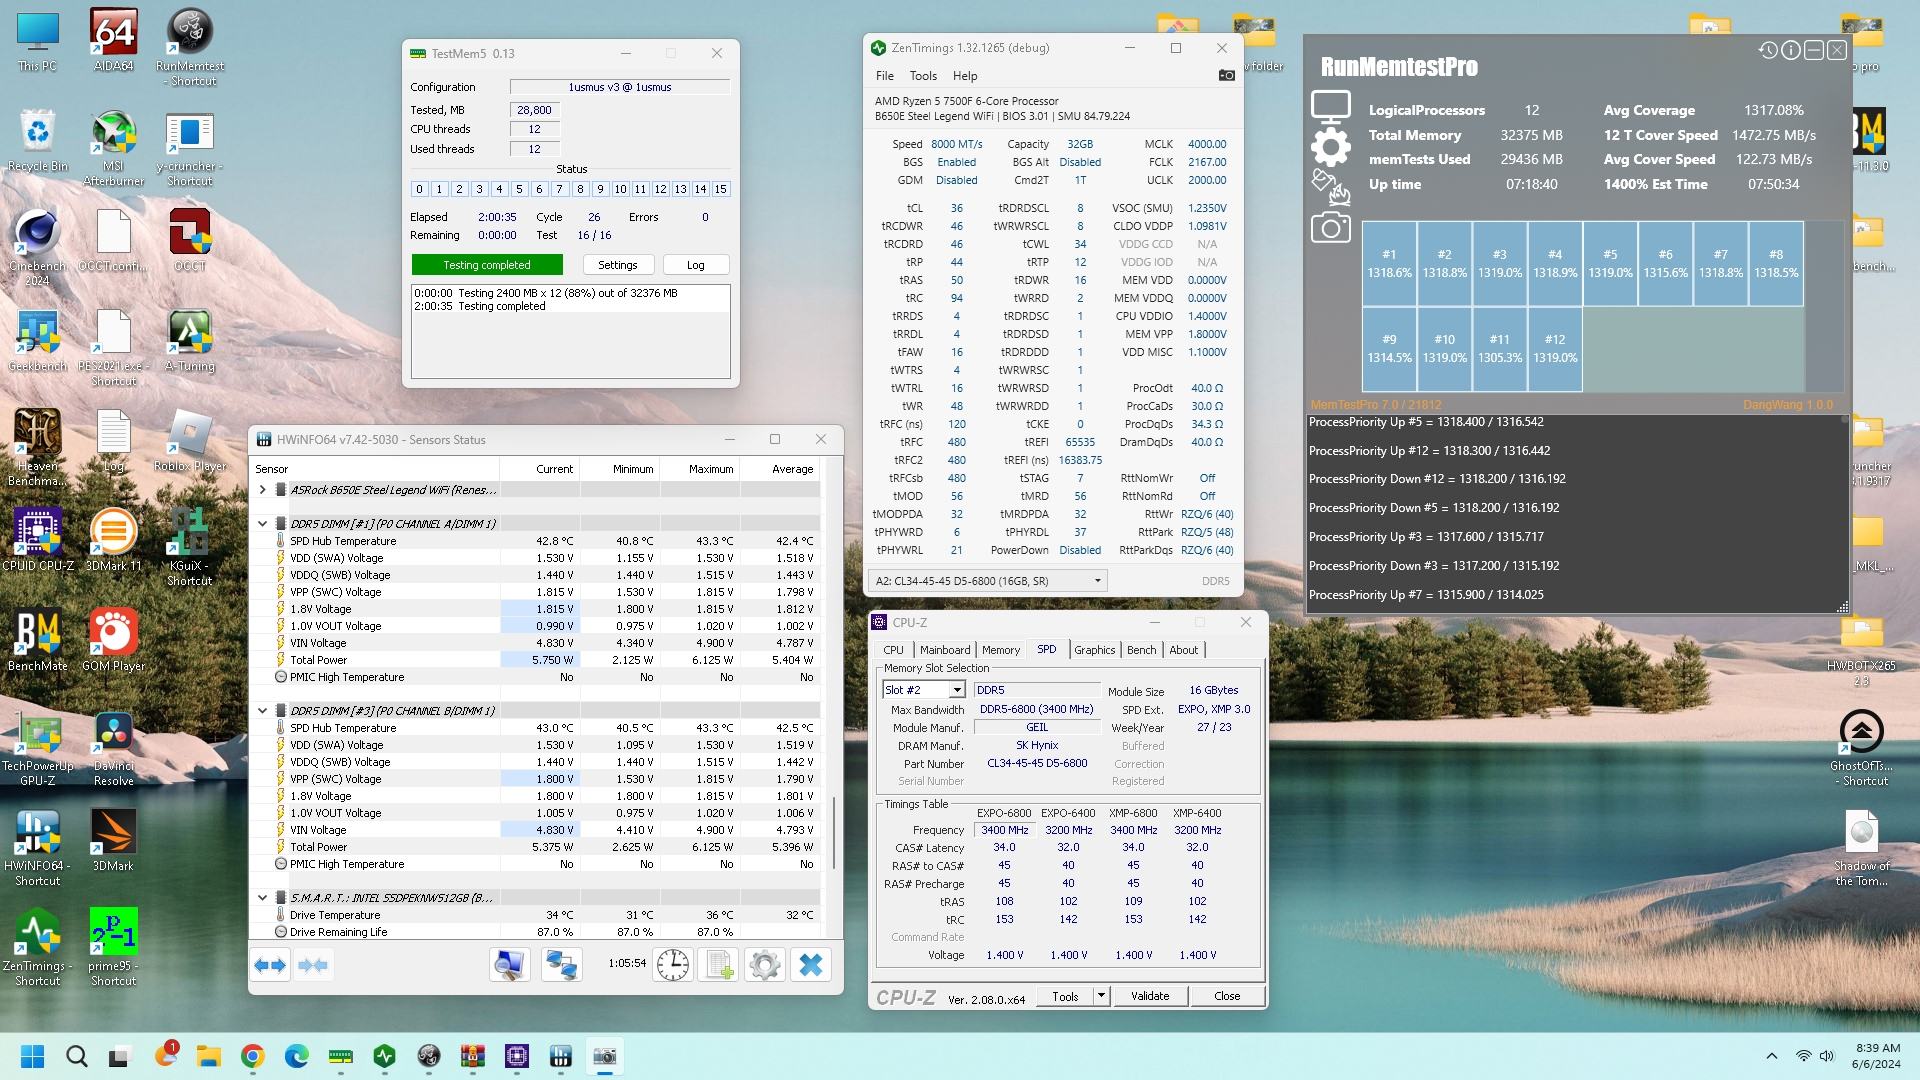Open RunMemtestPro info icon

click(1791, 50)
